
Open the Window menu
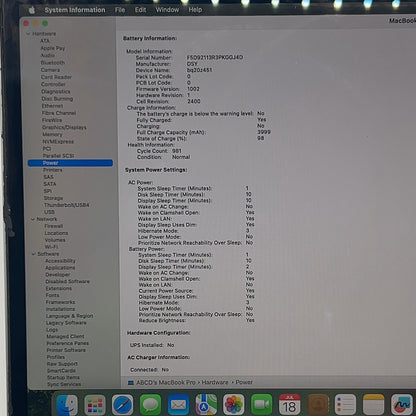(167, 10)
